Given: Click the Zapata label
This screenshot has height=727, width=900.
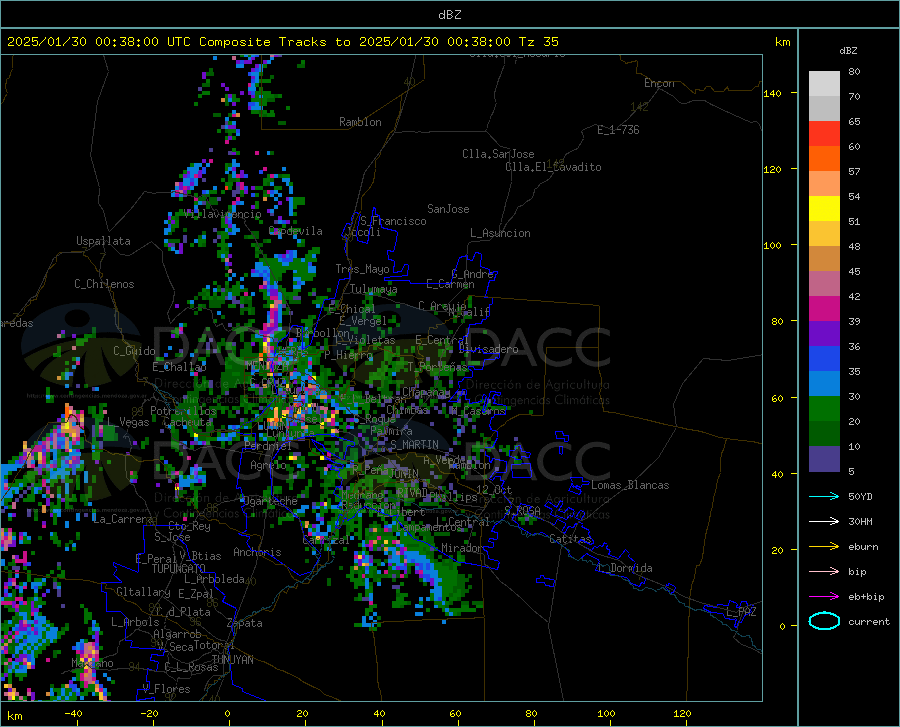Looking at the screenshot, I should 245,623.
